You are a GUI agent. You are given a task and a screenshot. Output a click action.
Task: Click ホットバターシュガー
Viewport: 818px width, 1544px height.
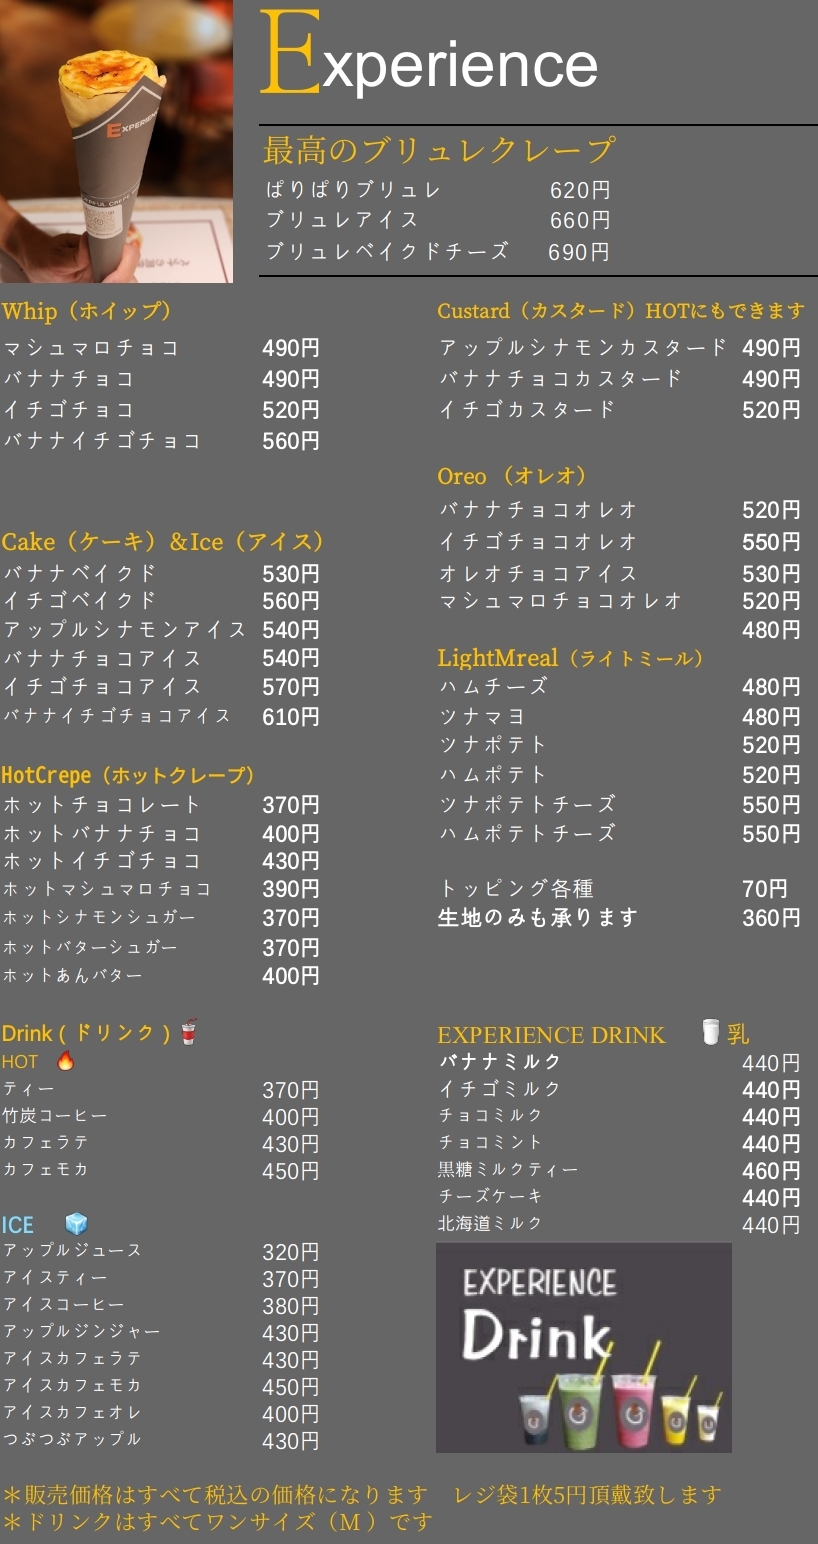(90, 947)
